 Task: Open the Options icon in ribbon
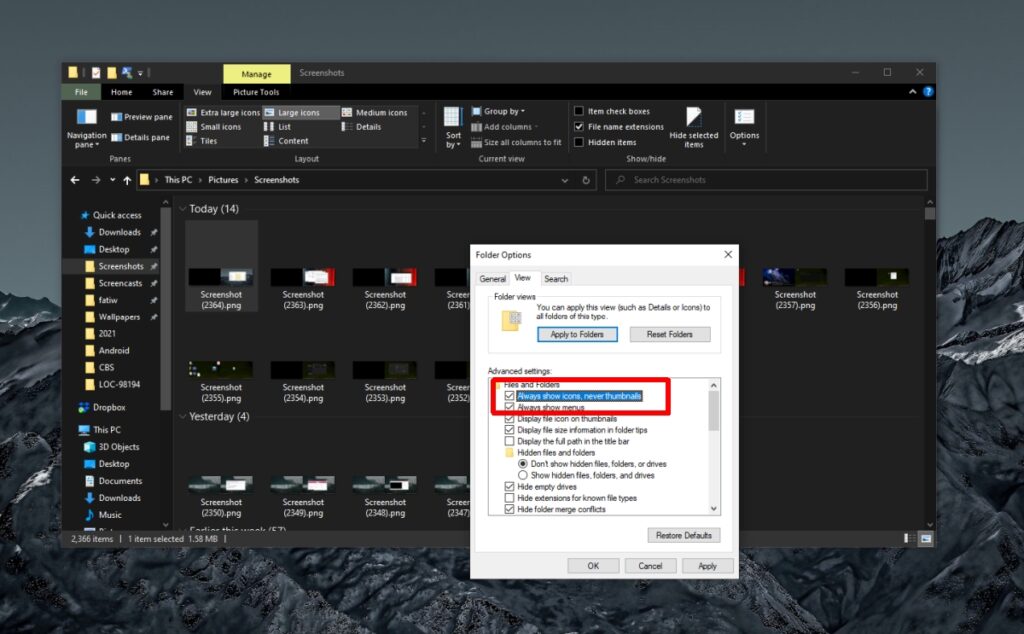coord(744,118)
